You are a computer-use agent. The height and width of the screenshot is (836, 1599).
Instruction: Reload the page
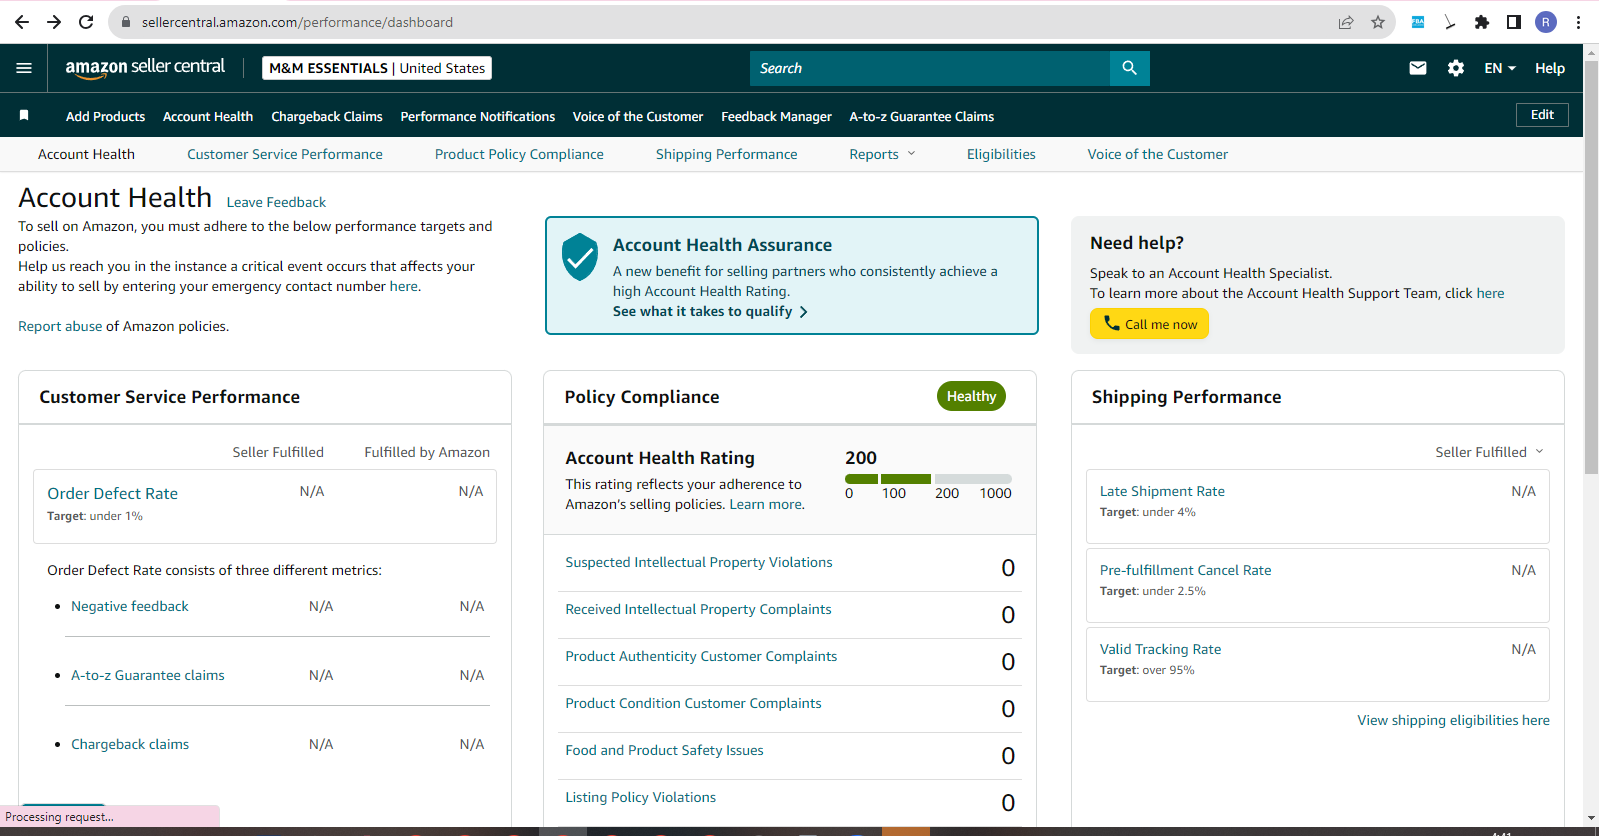[86, 22]
